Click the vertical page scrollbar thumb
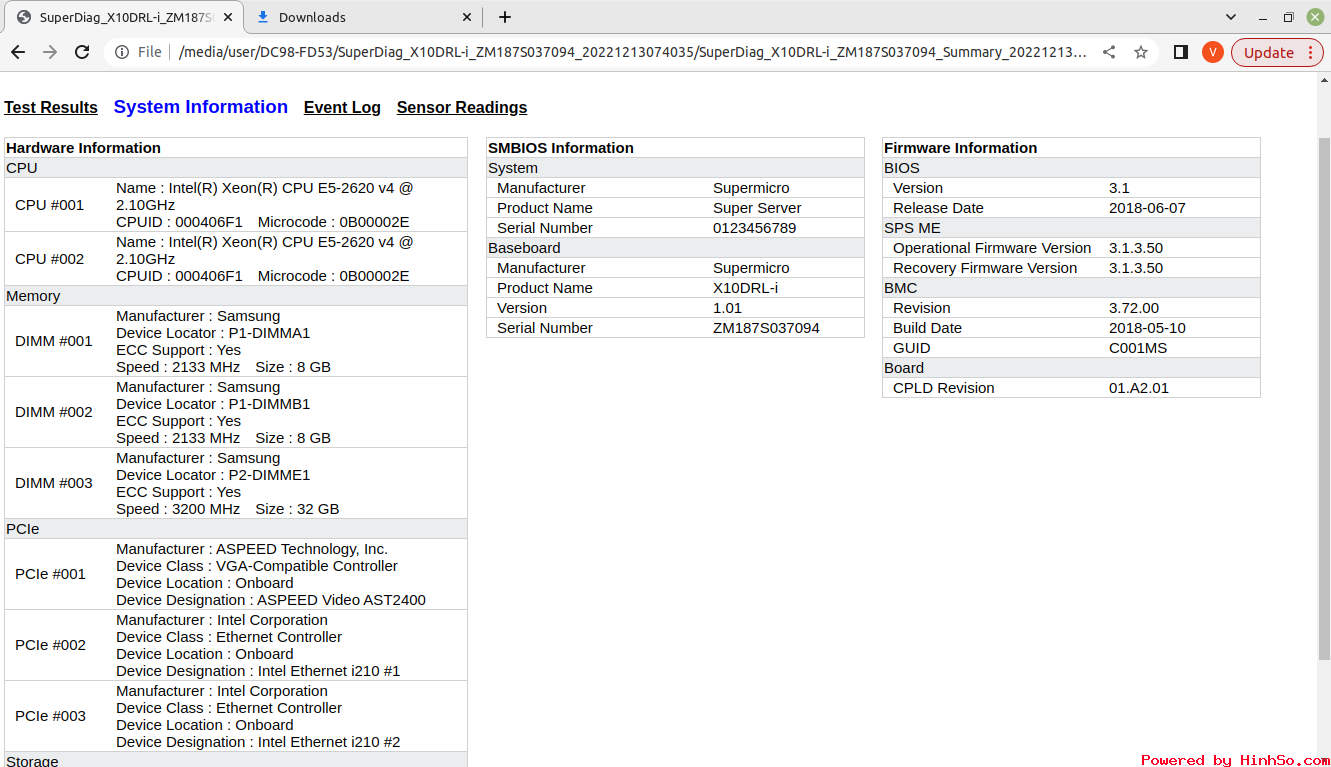This screenshot has width=1331, height=767. coord(1324,399)
